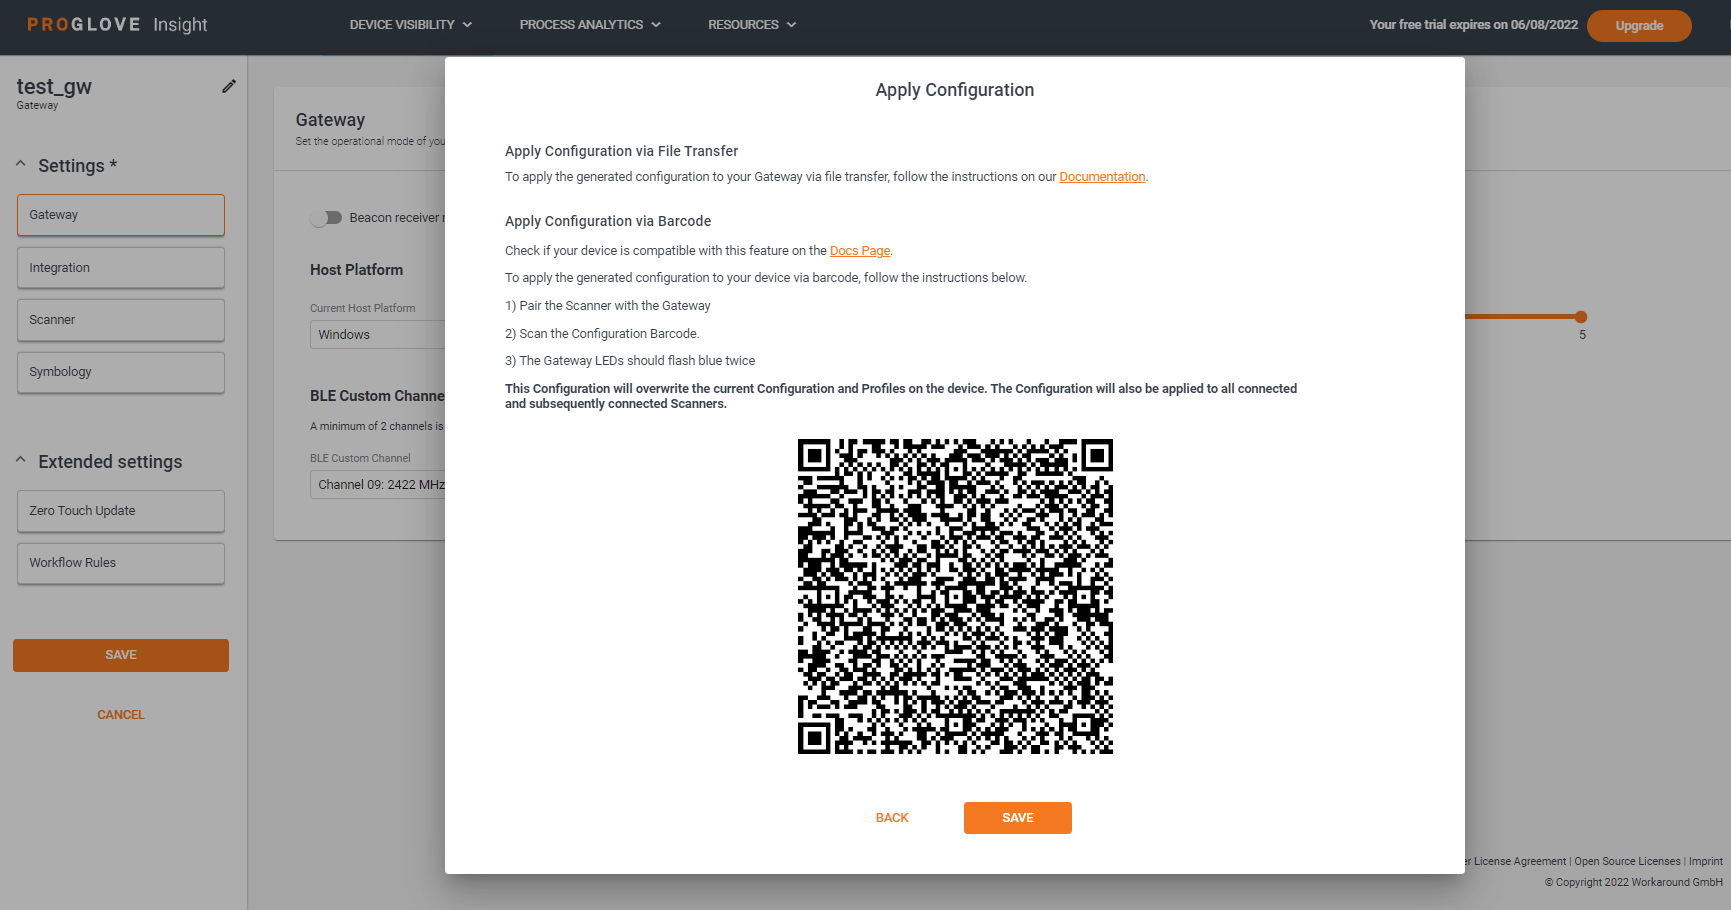Collapse the Settings section chevron
This screenshot has width=1731, height=910.
21,164
